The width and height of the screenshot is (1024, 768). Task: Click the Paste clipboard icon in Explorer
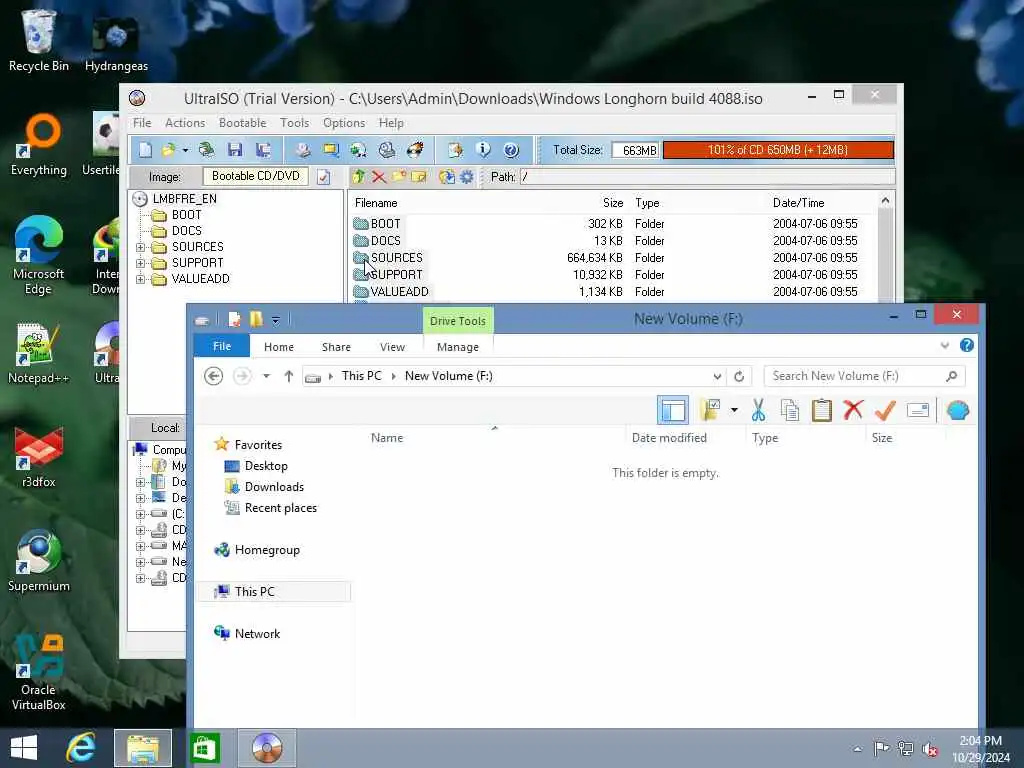tap(822, 411)
